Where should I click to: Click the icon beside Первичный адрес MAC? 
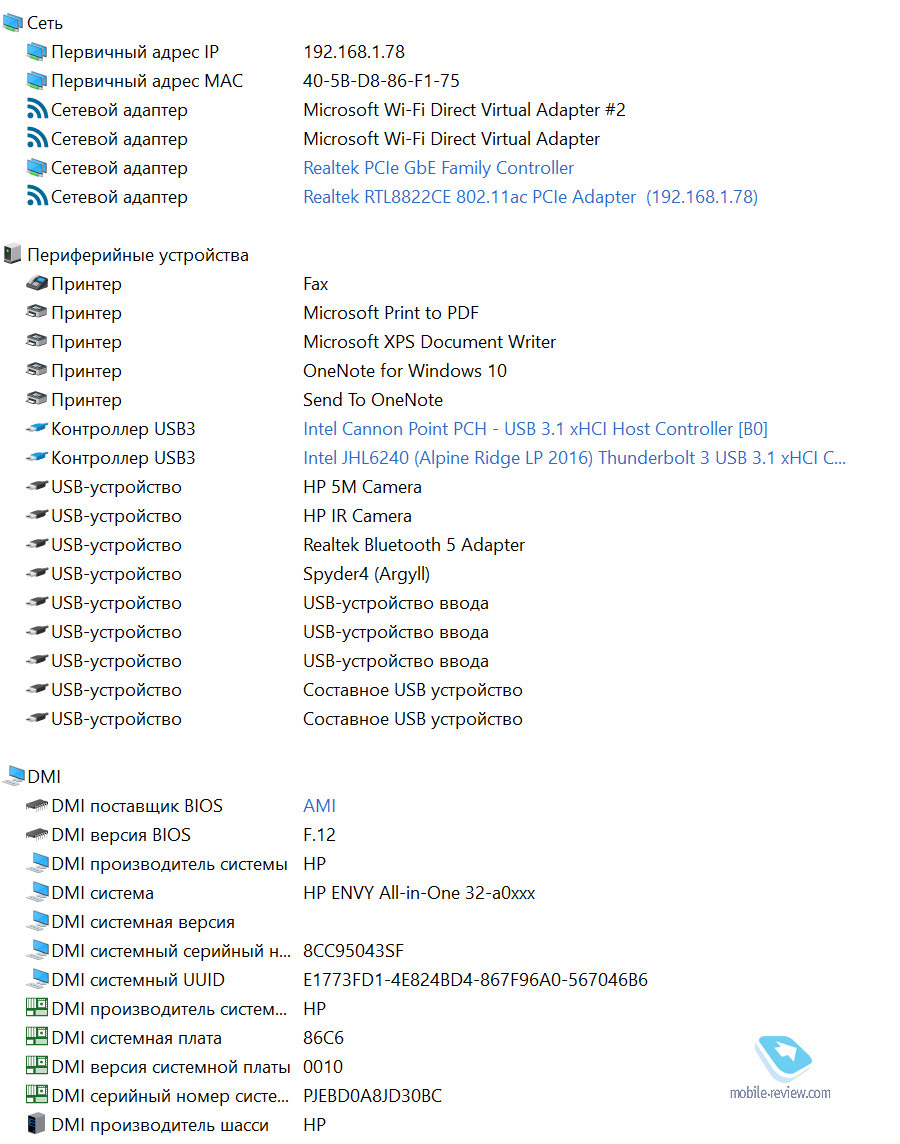(36, 81)
